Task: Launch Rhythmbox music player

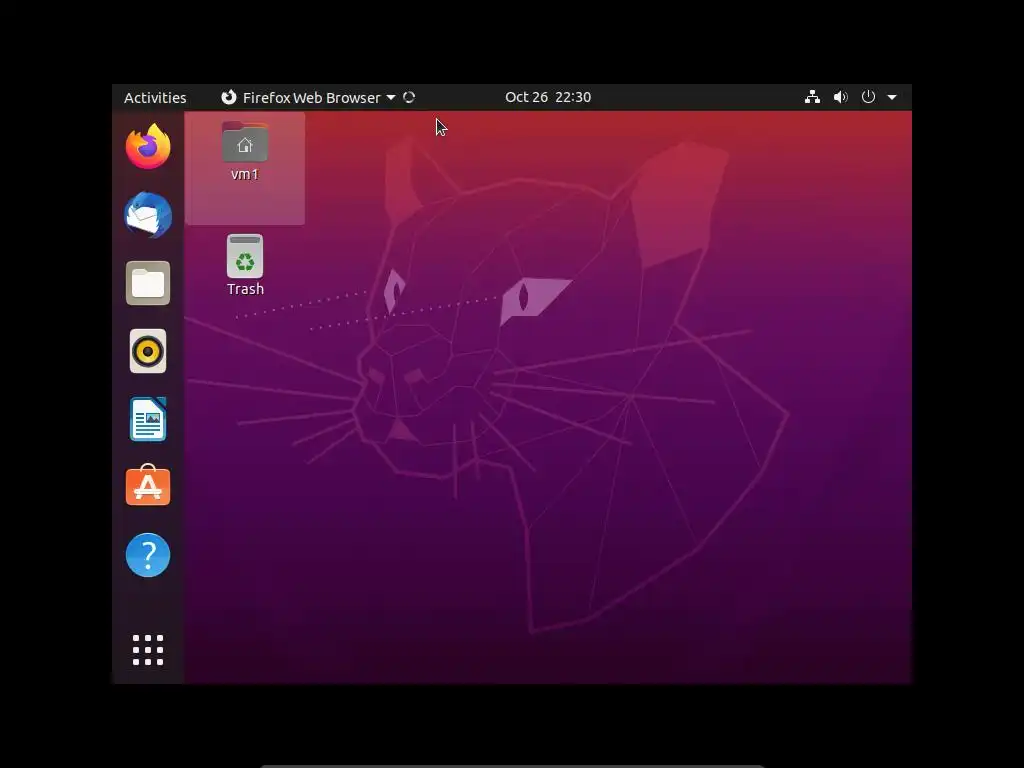Action: (148, 351)
